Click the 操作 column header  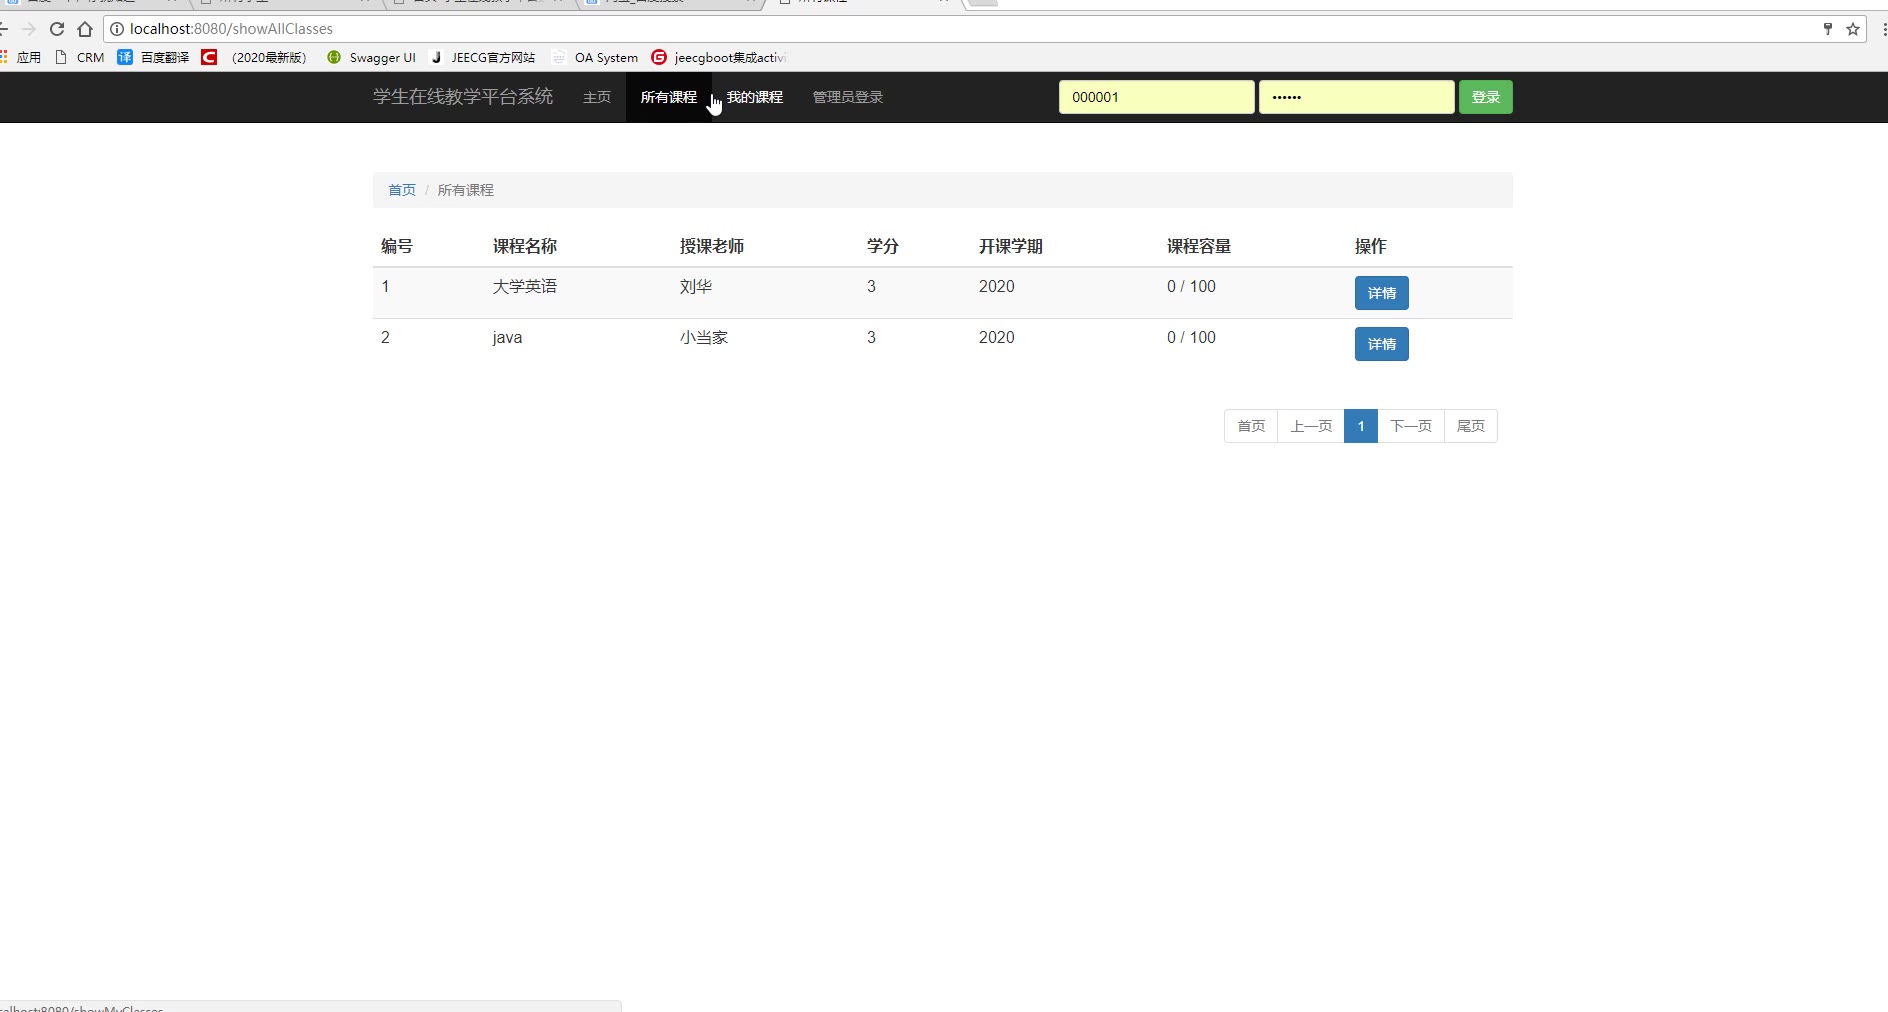tap(1371, 246)
